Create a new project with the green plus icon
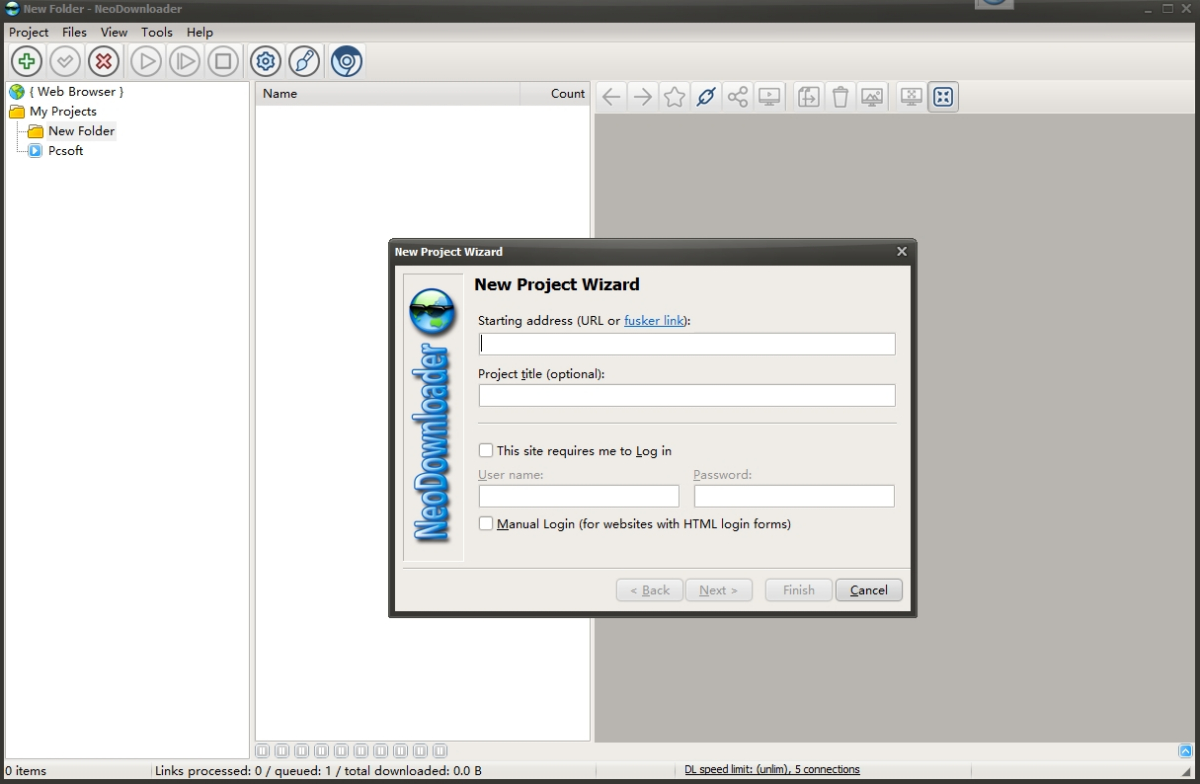Viewport: 1200px width, 784px height. point(26,61)
